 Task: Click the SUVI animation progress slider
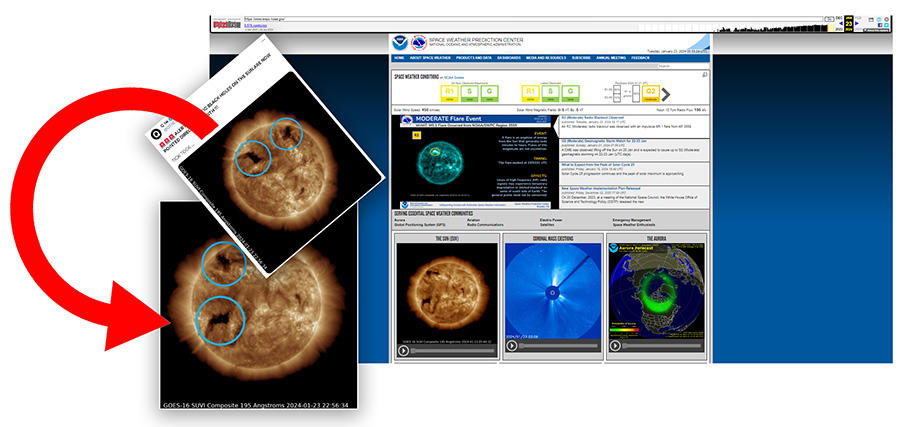coord(453,350)
